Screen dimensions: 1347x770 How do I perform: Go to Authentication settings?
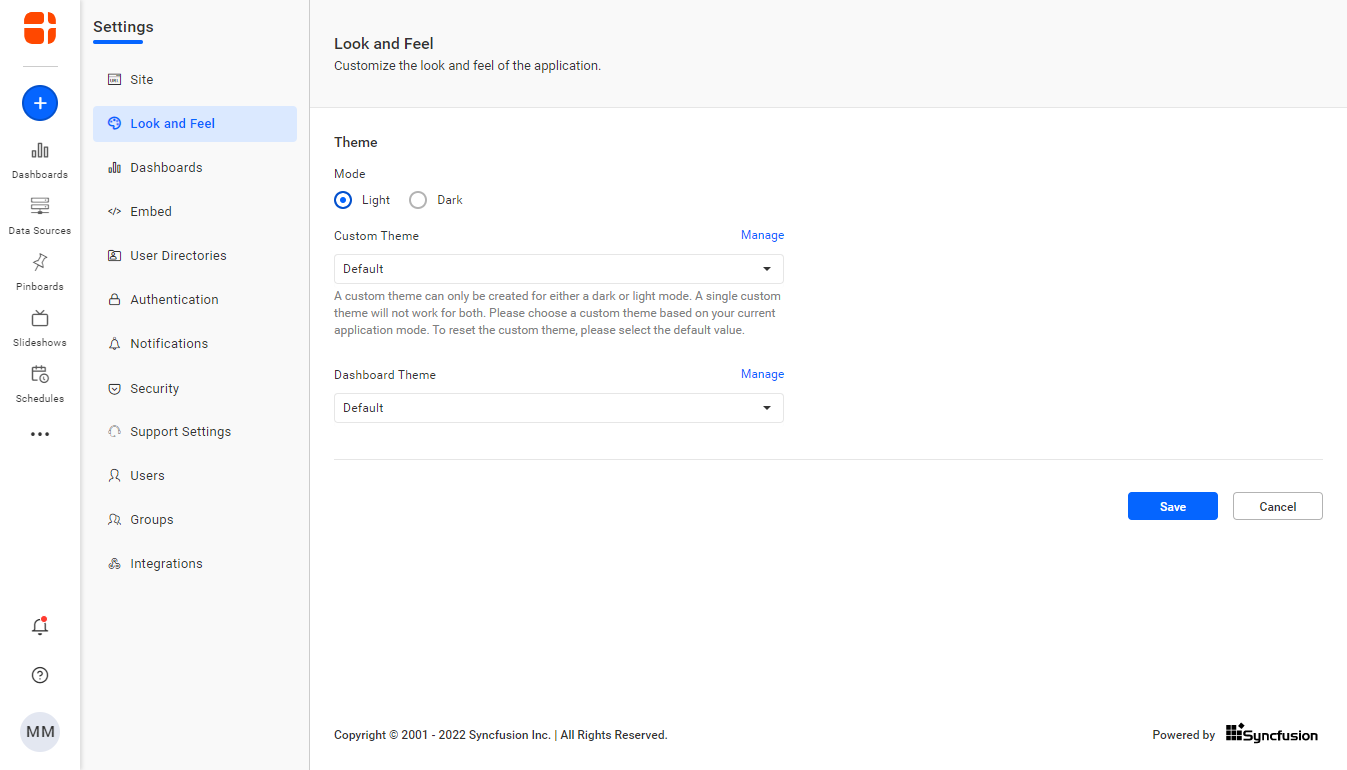click(174, 300)
